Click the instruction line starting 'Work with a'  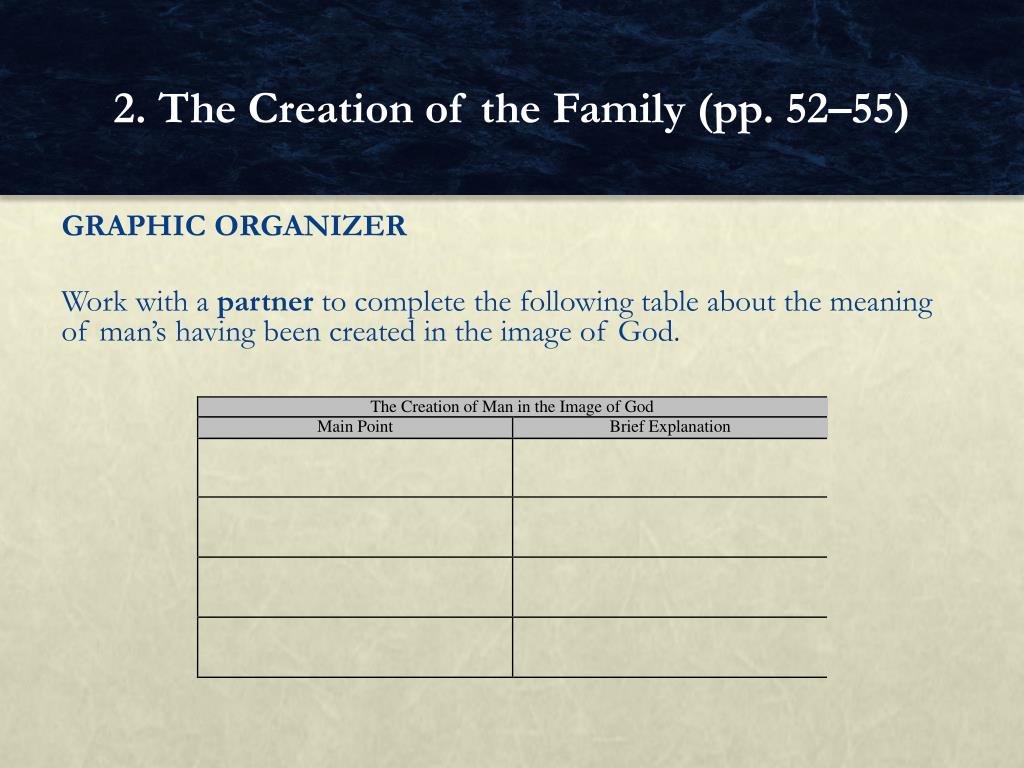pyautogui.click(x=497, y=303)
